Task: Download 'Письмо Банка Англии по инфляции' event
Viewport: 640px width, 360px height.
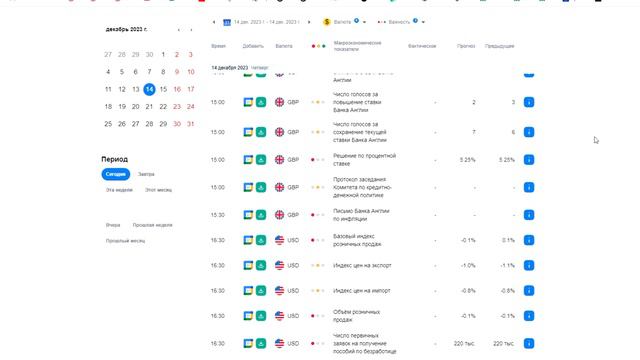Action: click(x=261, y=215)
